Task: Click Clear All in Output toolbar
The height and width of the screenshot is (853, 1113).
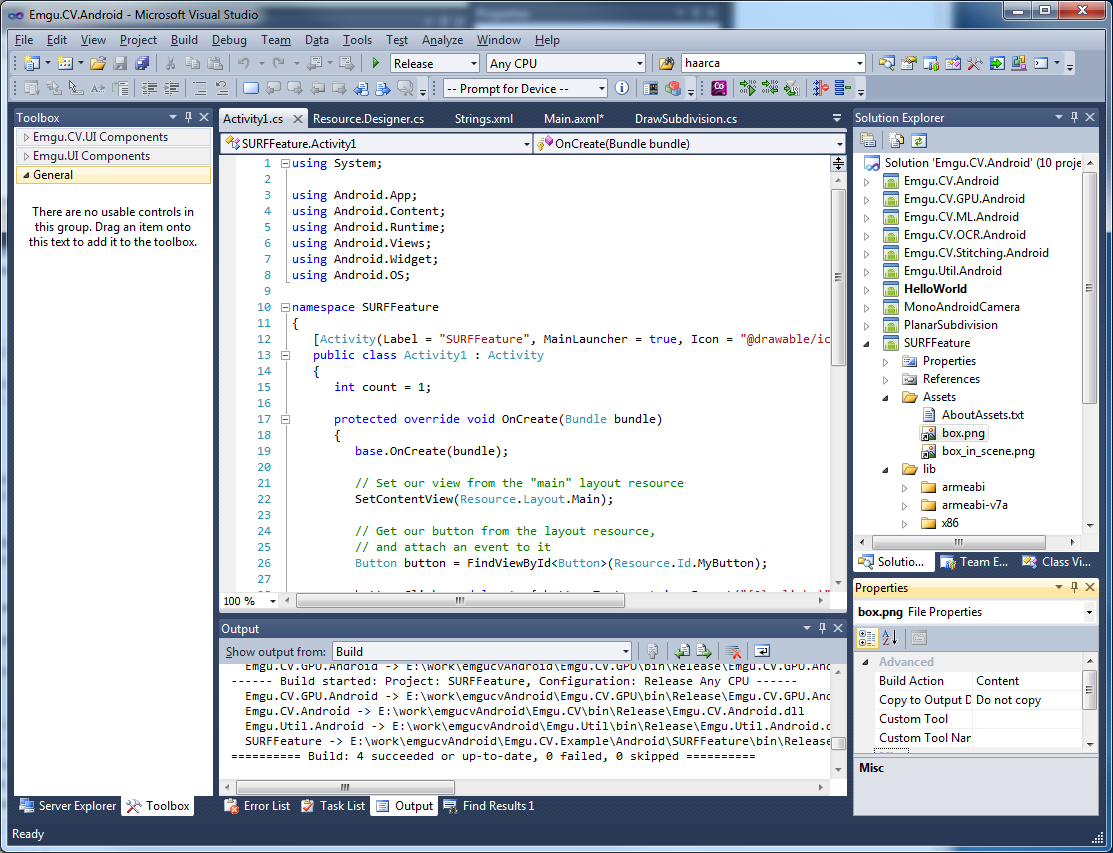Action: point(733,651)
